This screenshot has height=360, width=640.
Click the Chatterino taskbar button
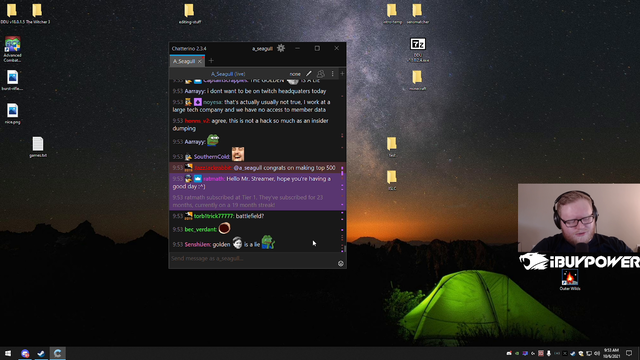coord(58,353)
